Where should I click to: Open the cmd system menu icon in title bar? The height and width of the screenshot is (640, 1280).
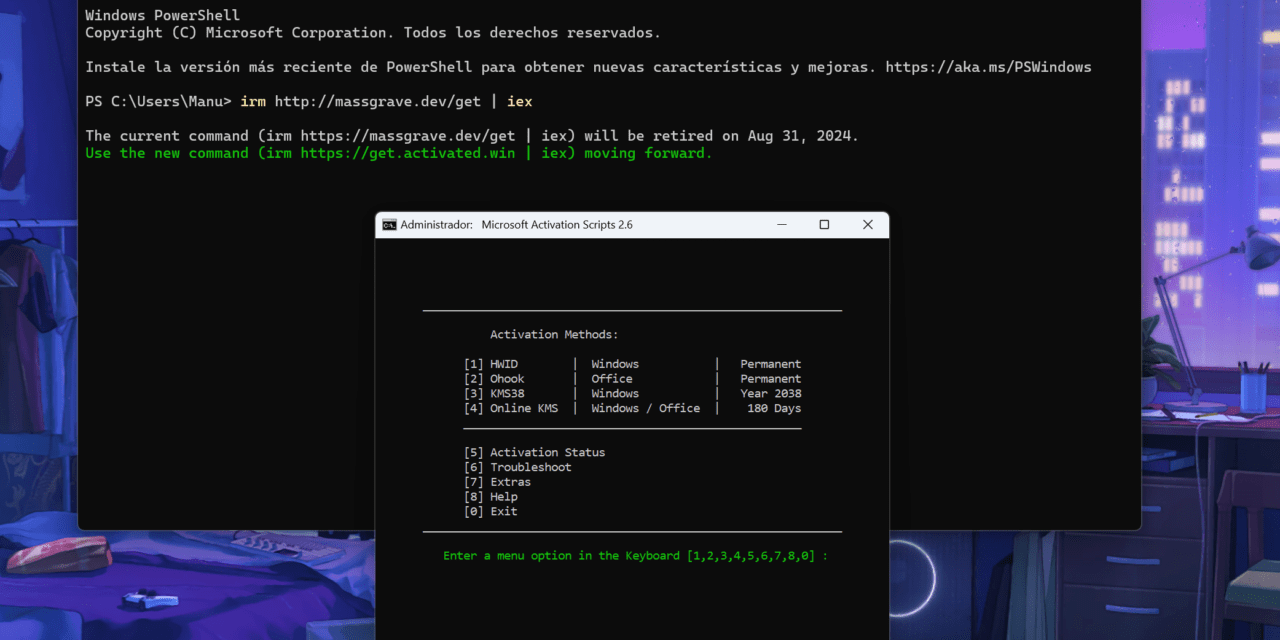point(389,225)
